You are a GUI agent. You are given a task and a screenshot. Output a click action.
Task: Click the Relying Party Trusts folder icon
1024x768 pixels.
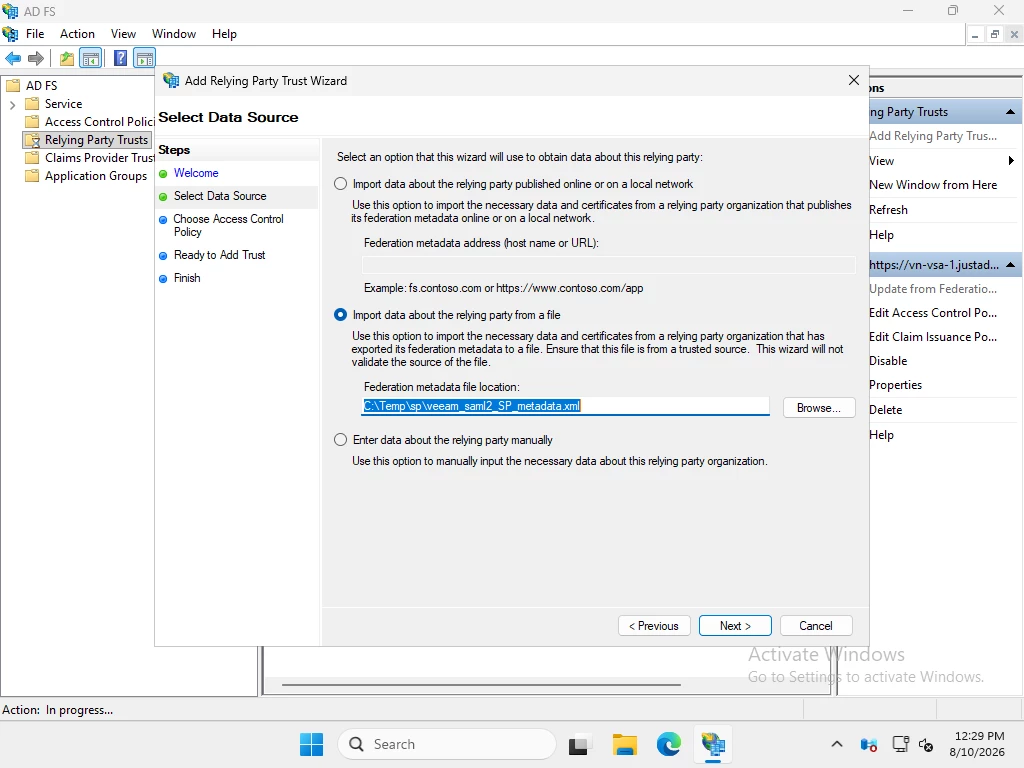click(x=32, y=140)
